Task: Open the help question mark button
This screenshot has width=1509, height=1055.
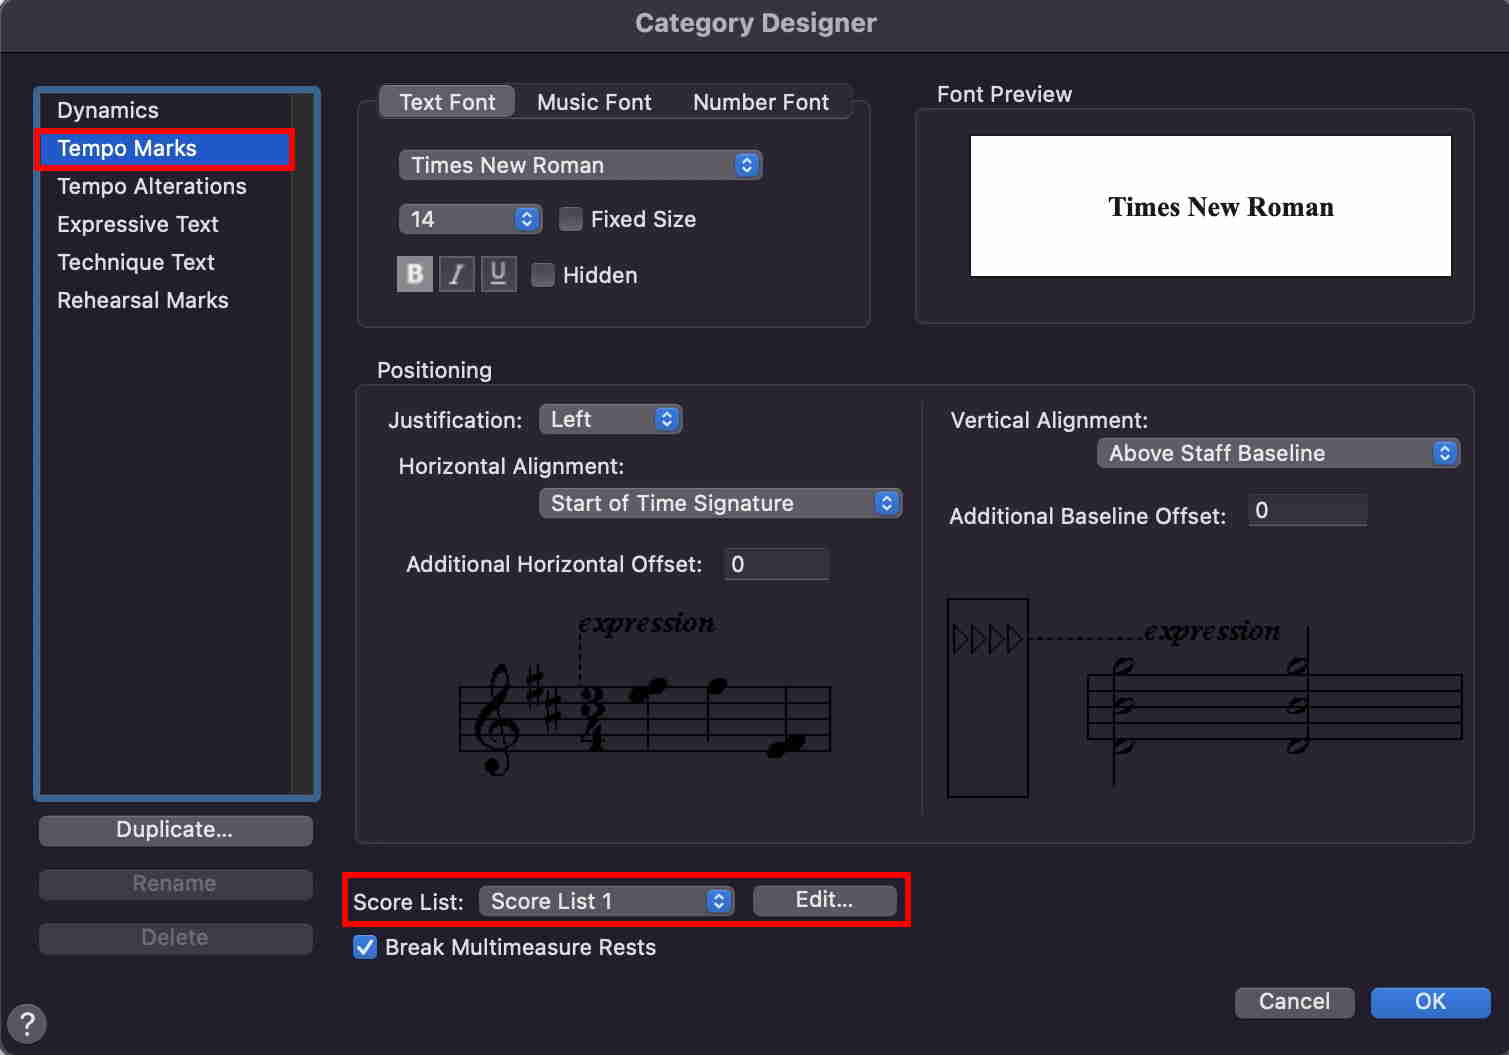Action: 27,1023
